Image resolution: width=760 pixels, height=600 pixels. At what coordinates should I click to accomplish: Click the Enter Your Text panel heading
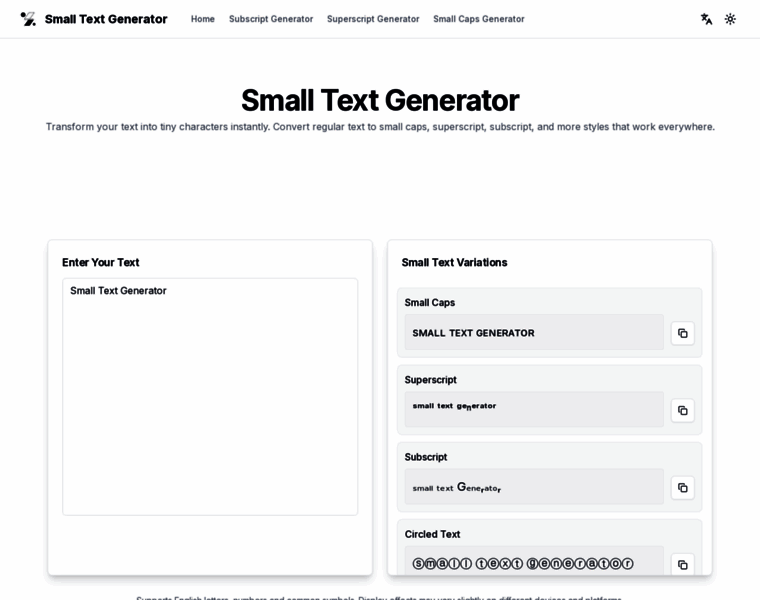(x=101, y=262)
